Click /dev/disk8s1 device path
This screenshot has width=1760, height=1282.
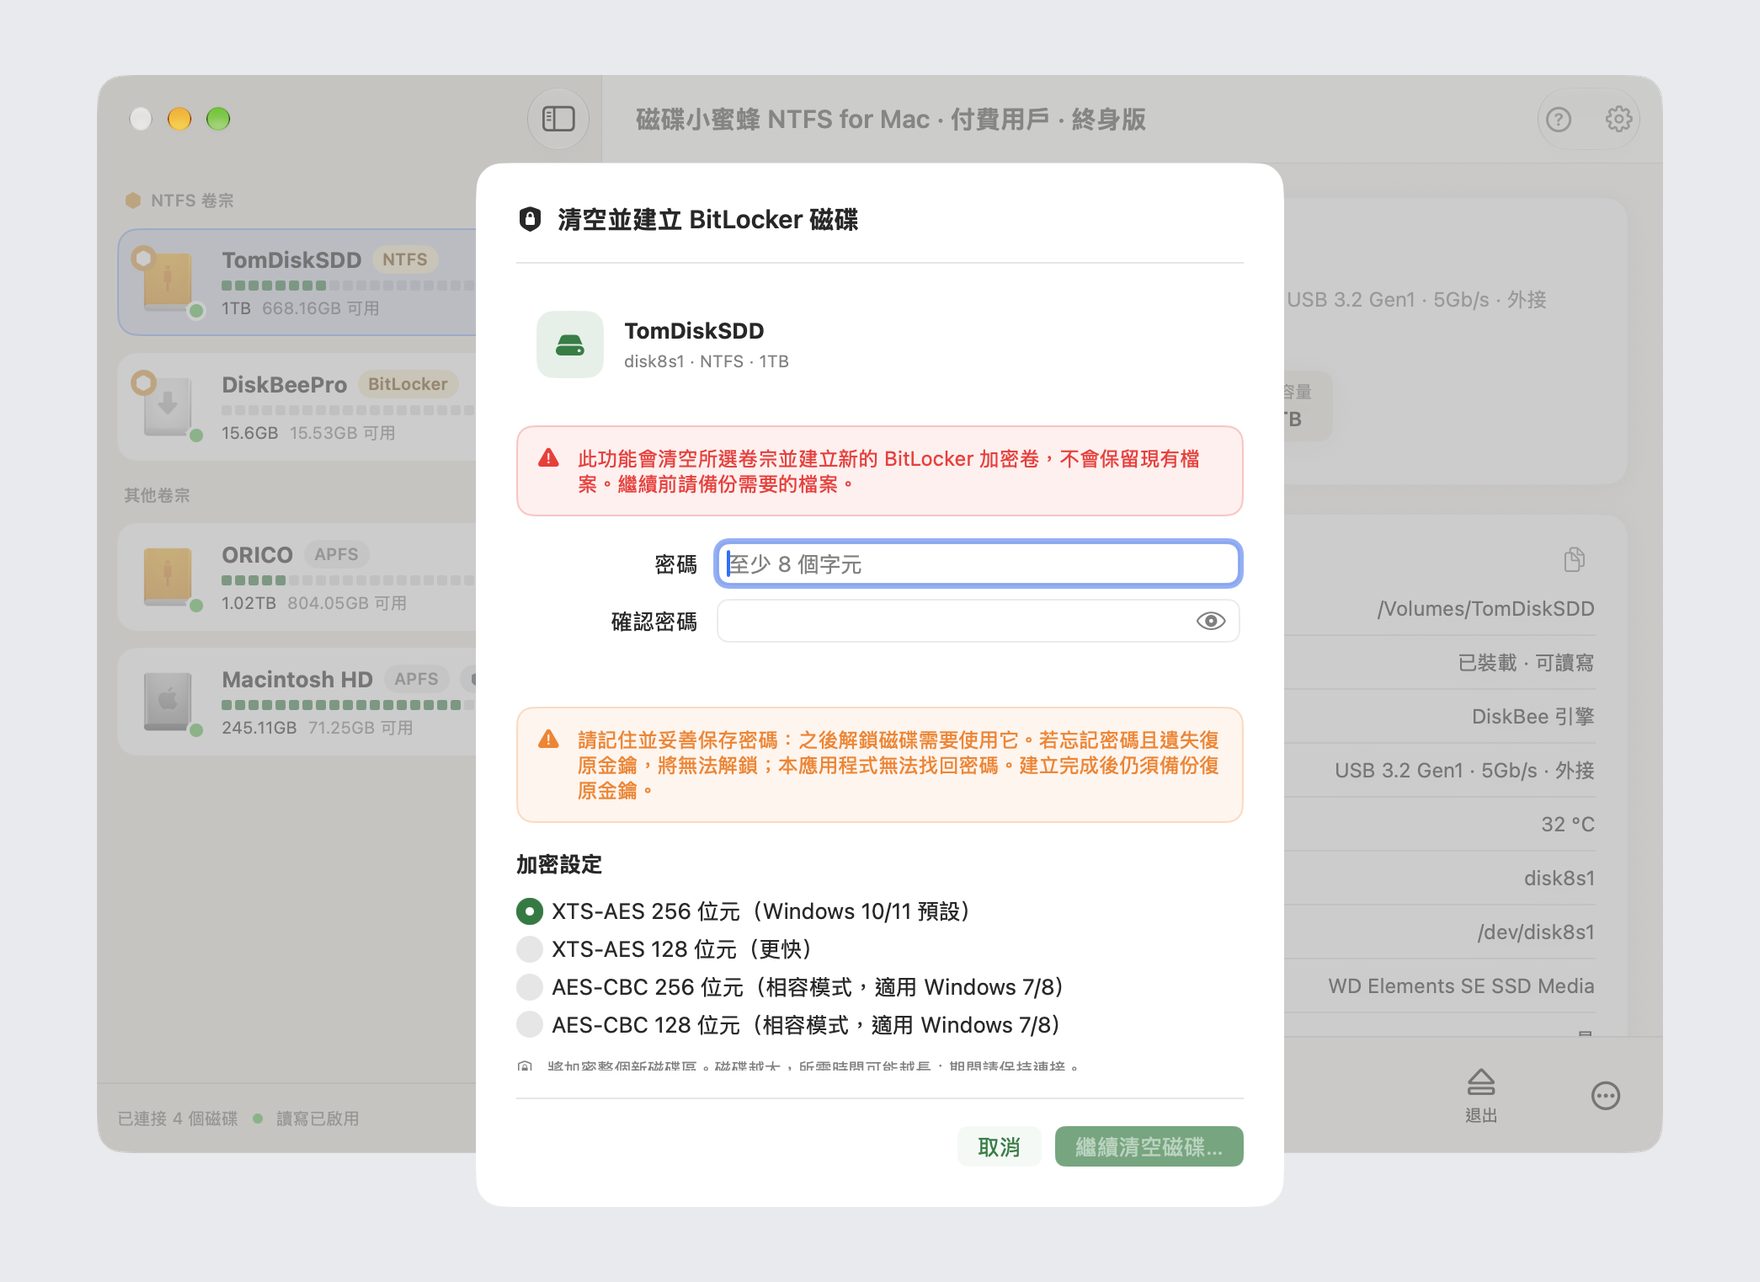[x=1535, y=933]
